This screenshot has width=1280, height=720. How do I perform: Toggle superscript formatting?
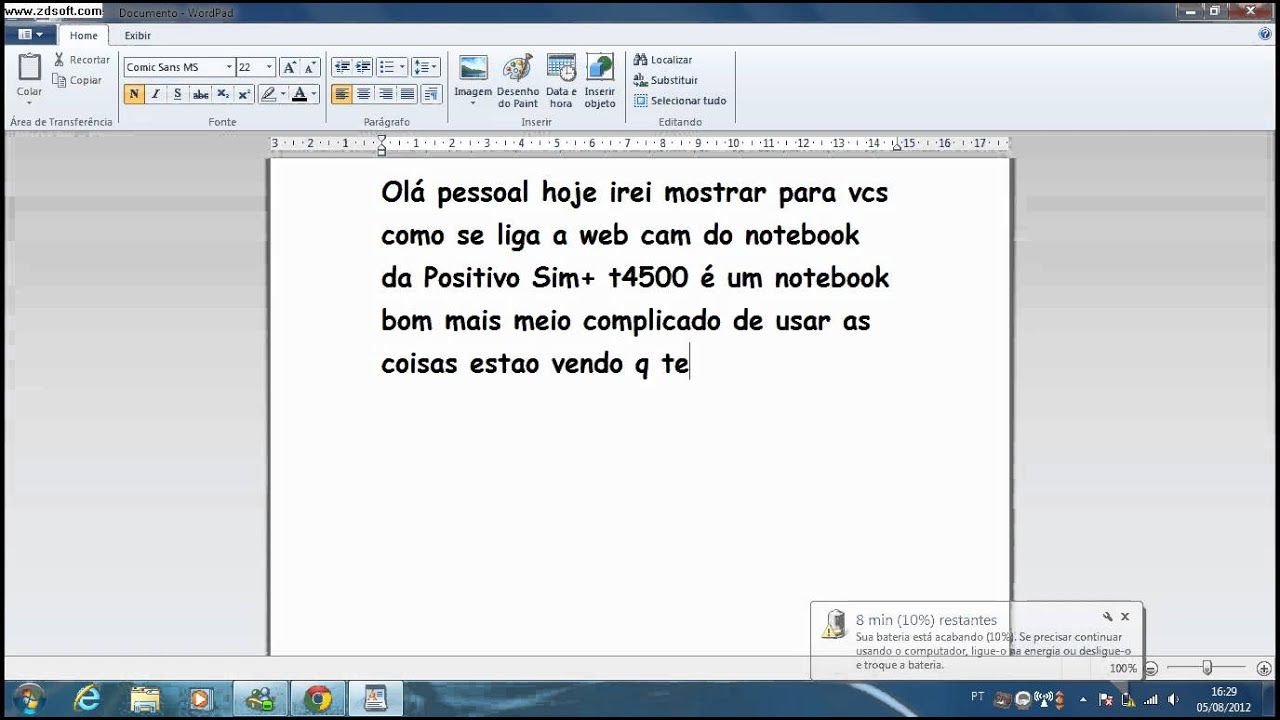point(244,94)
